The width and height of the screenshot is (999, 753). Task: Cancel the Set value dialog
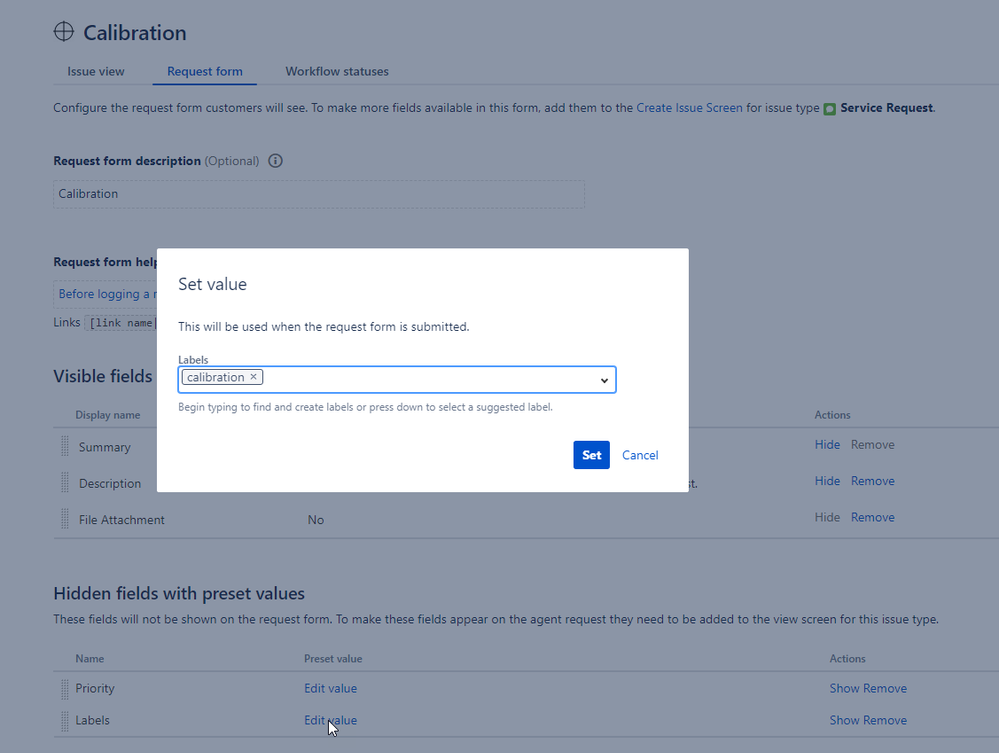pos(640,455)
